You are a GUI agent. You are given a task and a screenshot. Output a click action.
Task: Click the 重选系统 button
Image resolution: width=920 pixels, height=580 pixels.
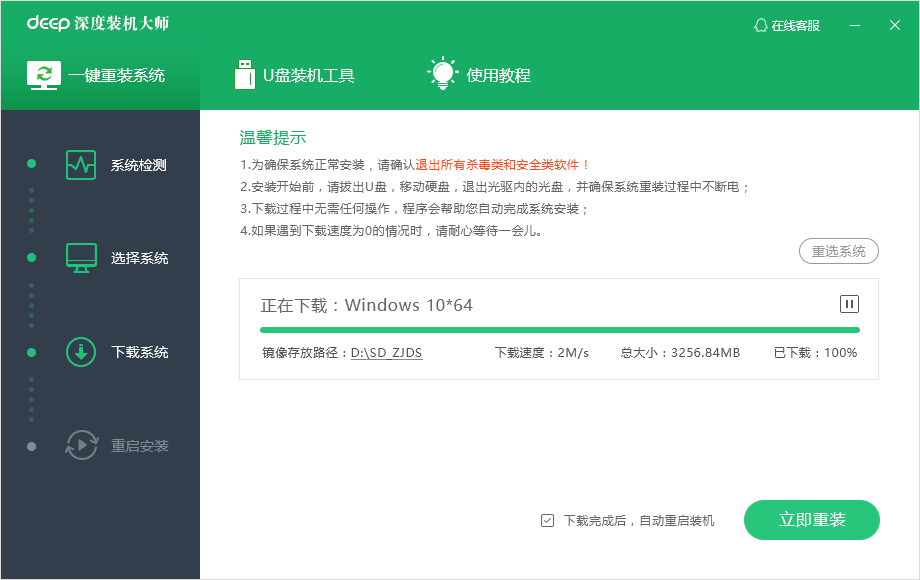(x=839, y=251)
